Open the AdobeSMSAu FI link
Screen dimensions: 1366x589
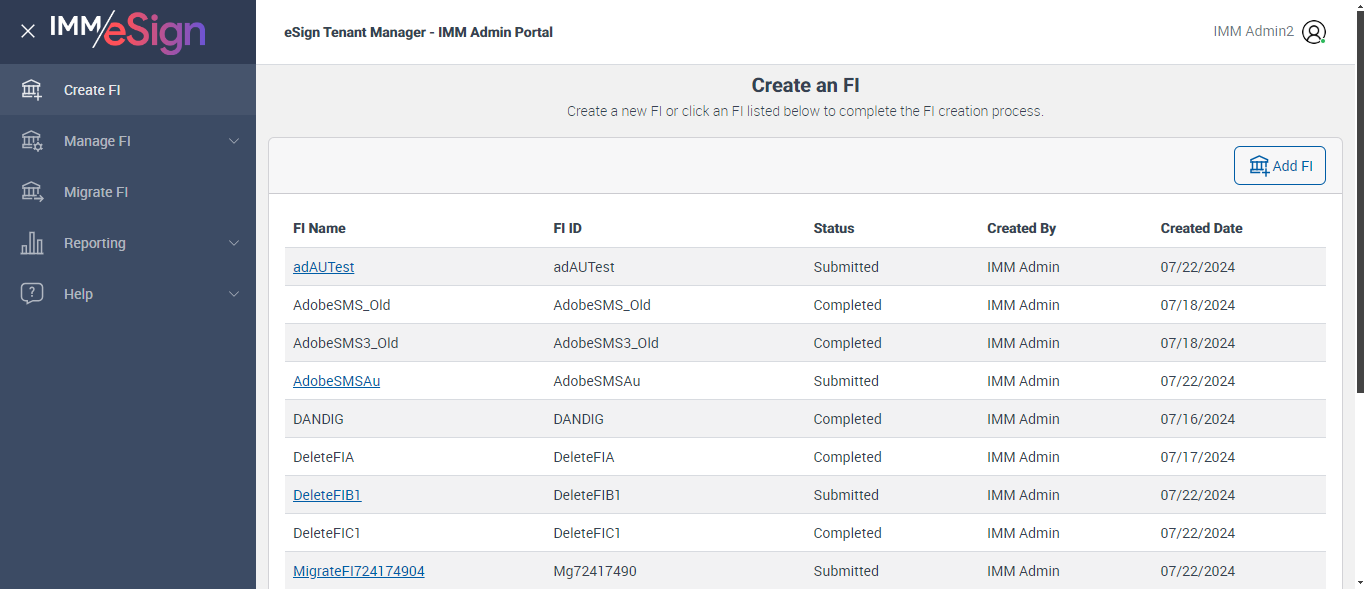(336, 381)
